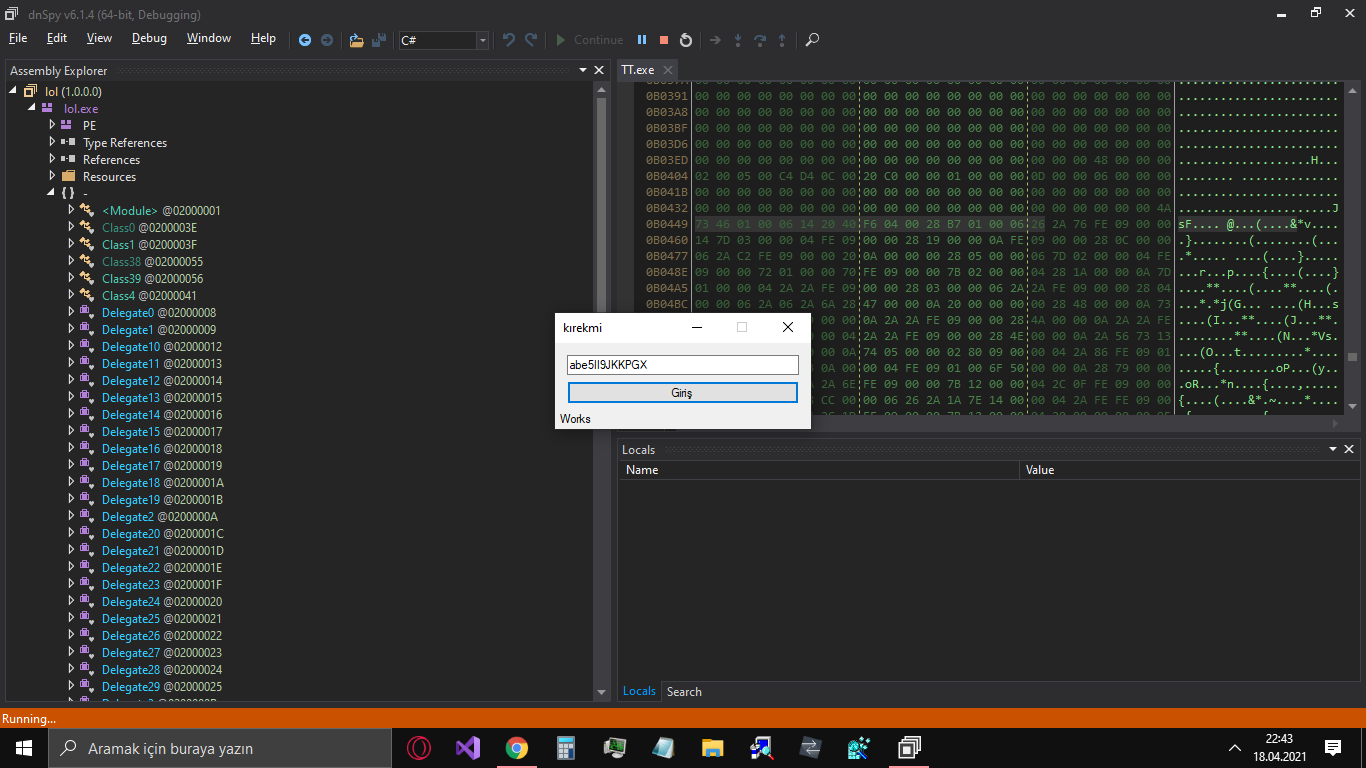The height and width of the screenshot is (768, 1366).
Task: Click the Assembly Explorer scroll up arrow
Action: (x=601, y=90)
